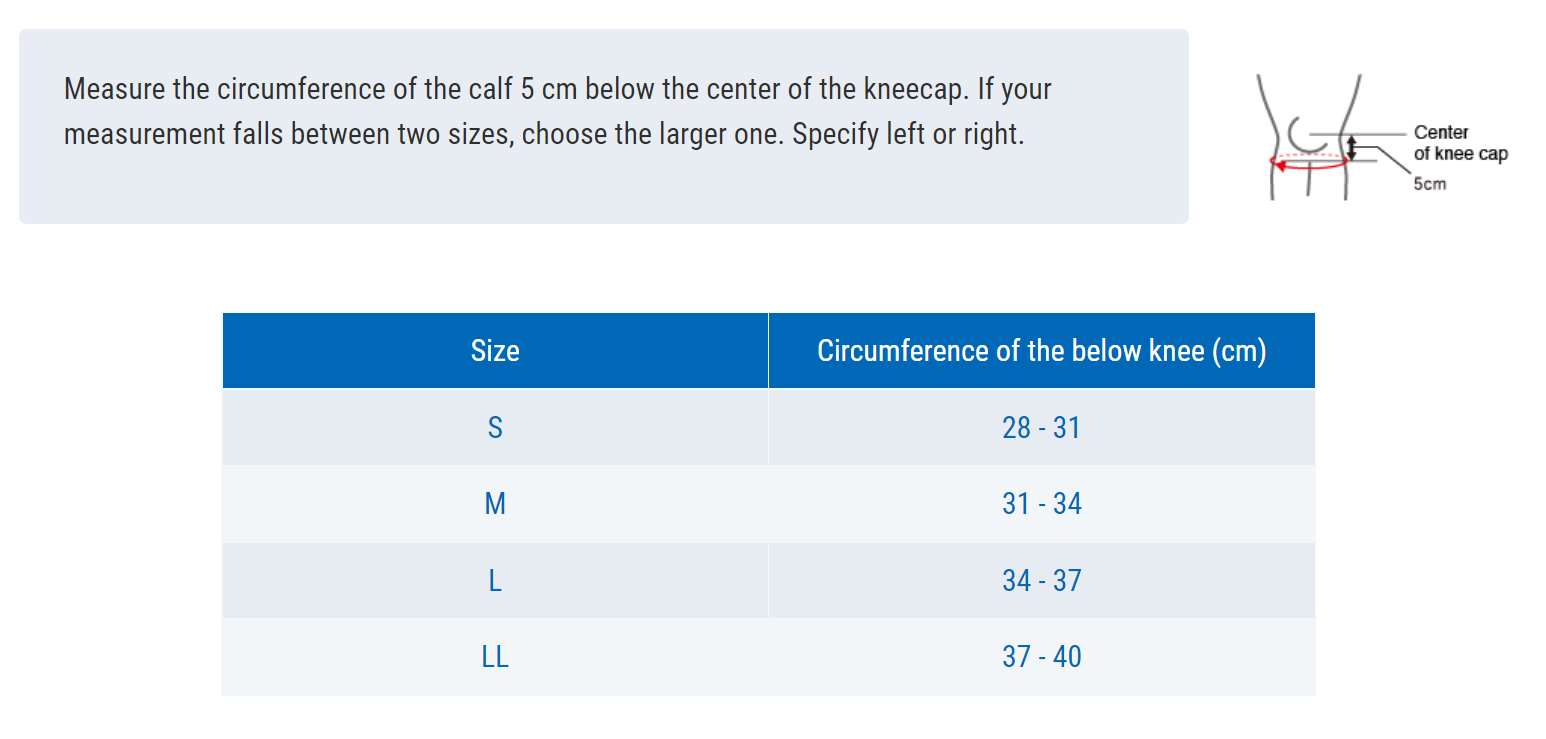1546x739 pixels.
Task: Click the L size cell
Action: (x=495, y=581)
